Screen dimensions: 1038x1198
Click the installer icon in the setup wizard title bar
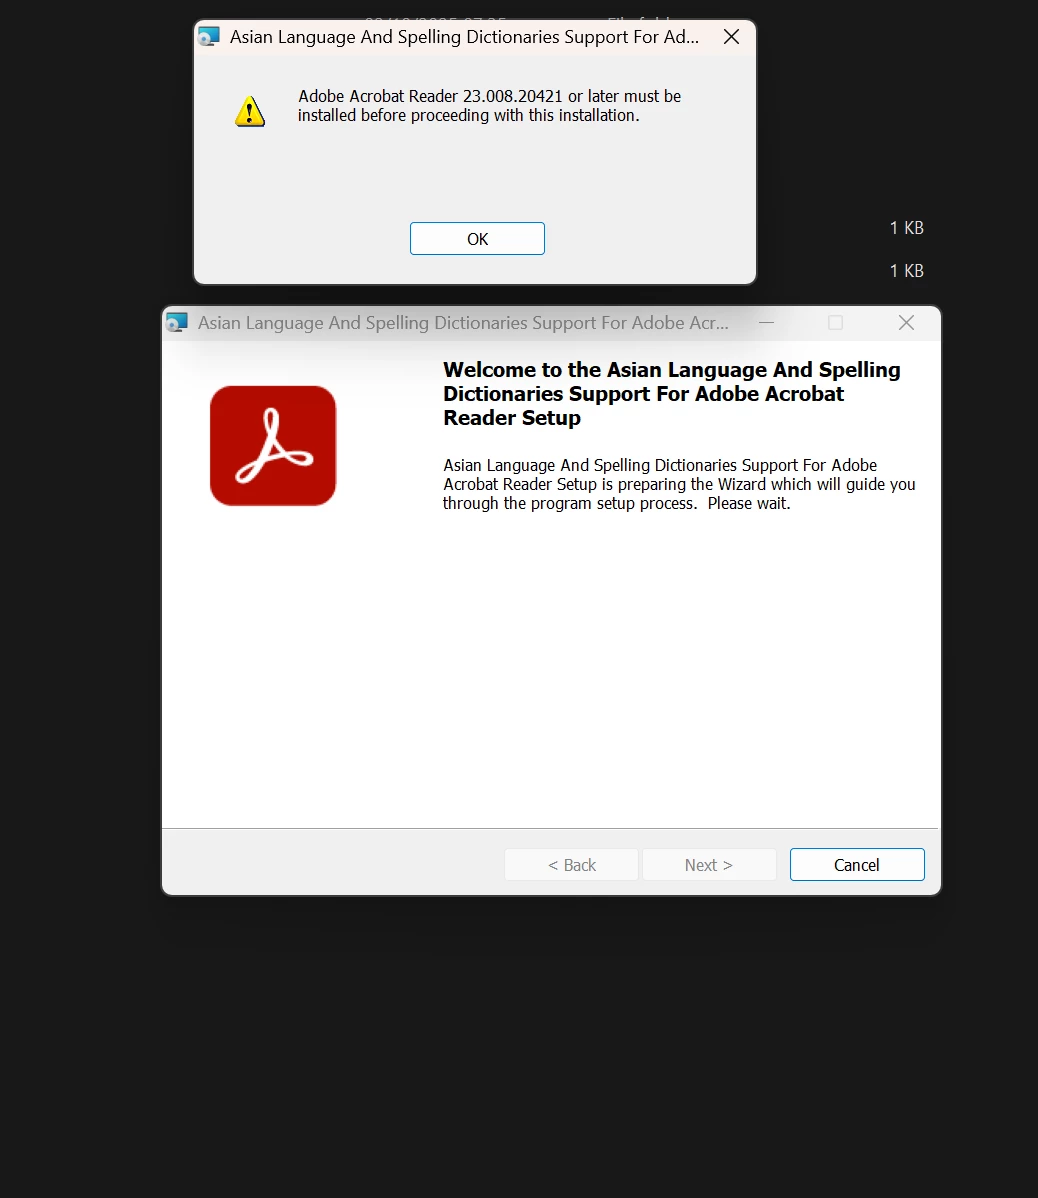[177, 322]
